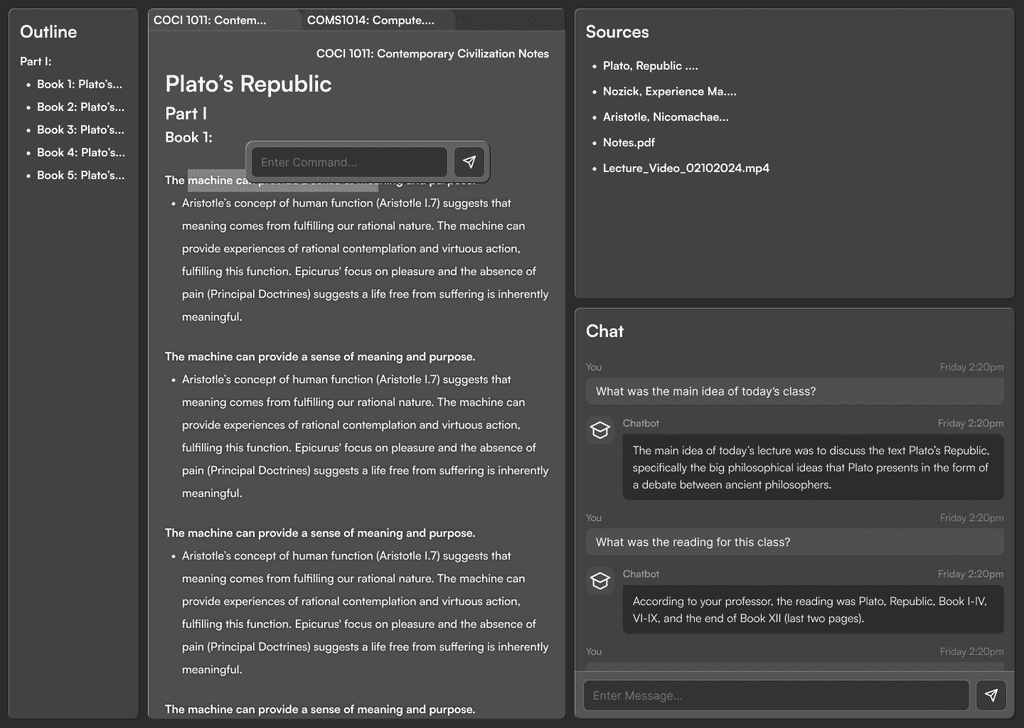Go to Book 3 outline entry
The image size is (1024, 728).
point(80,130)
